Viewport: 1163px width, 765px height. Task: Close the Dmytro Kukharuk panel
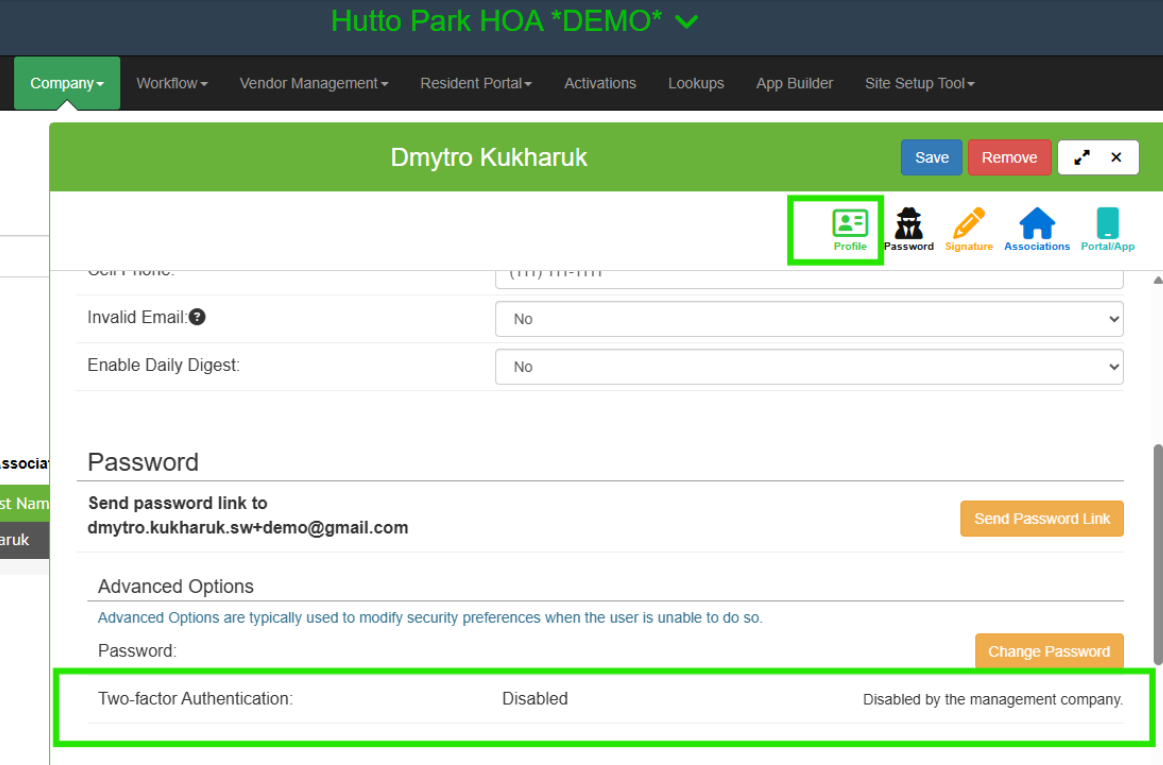point(1116,158)
